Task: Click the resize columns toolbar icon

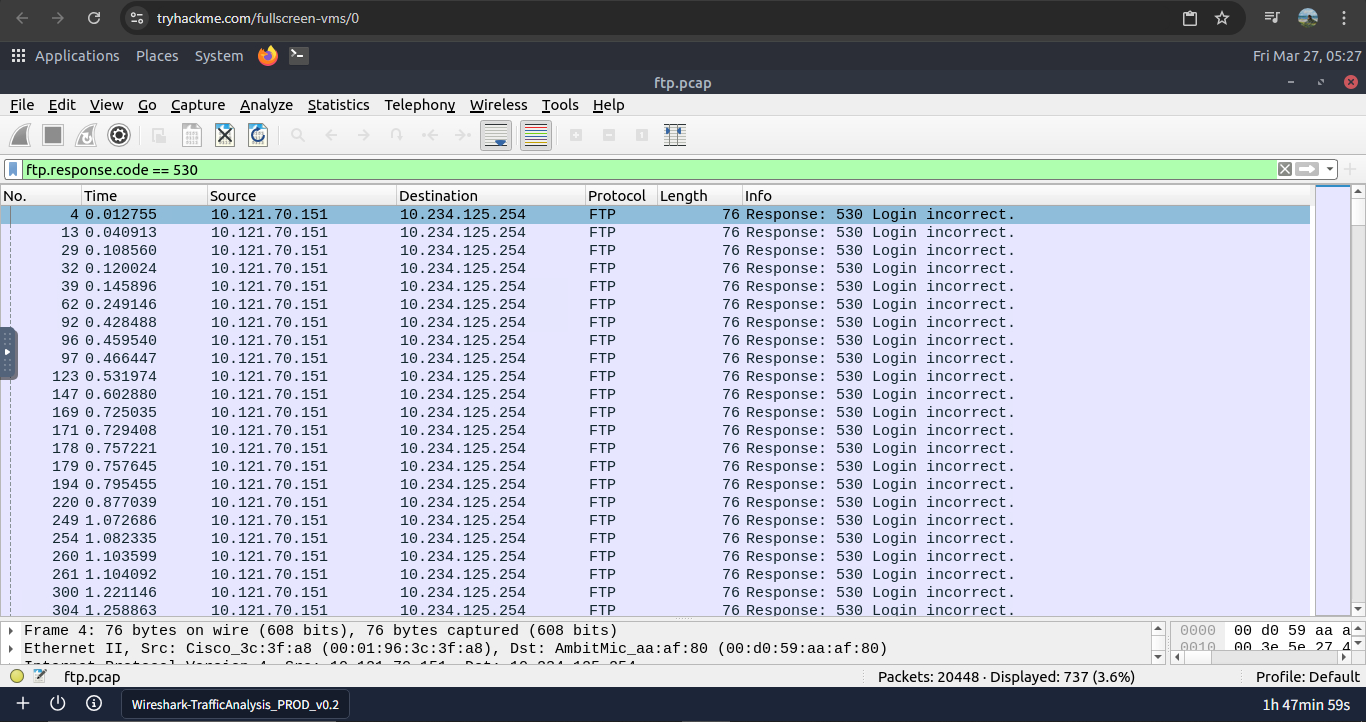Action: [x=675, y=135]
